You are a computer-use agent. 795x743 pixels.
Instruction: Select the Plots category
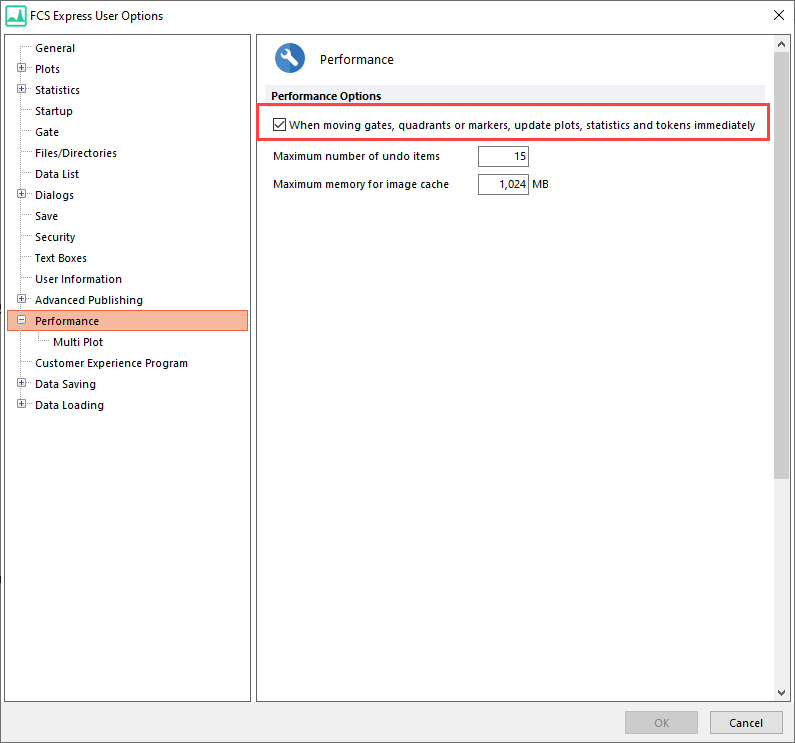coord(47,69)
